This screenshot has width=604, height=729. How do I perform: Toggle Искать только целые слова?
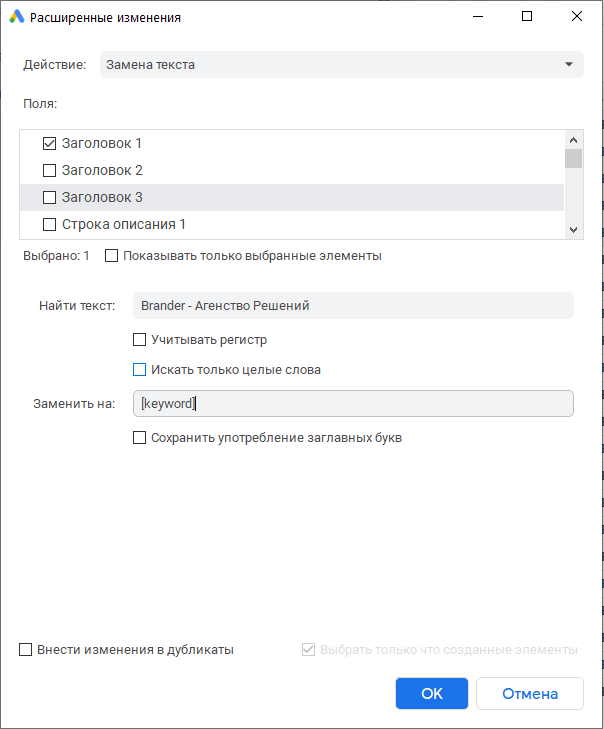click(140, 370)
